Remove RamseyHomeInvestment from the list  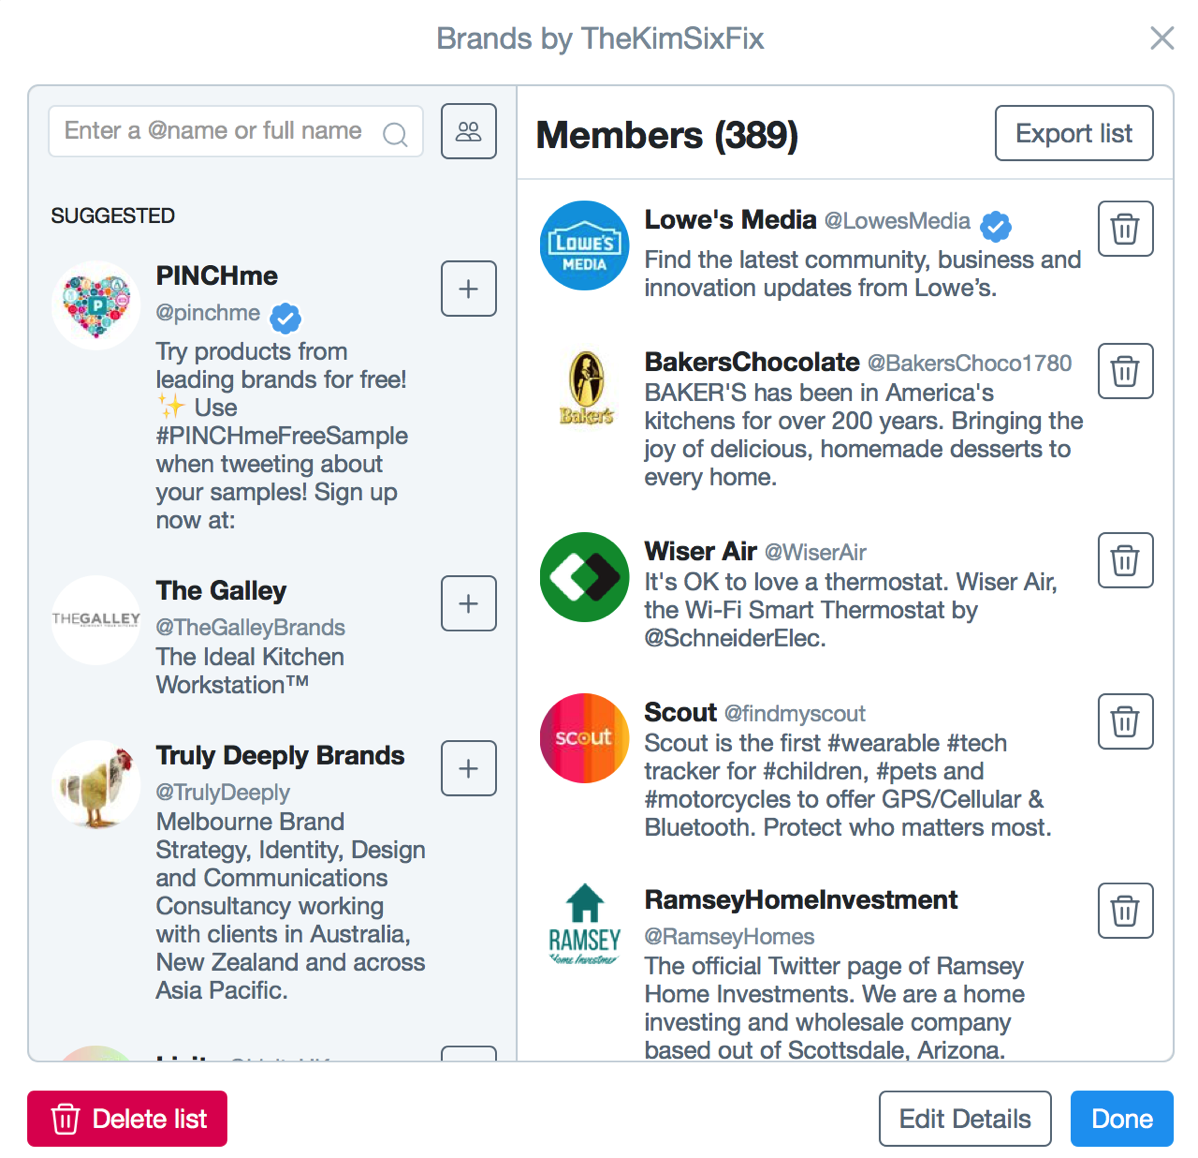(x=1125, y=911)
